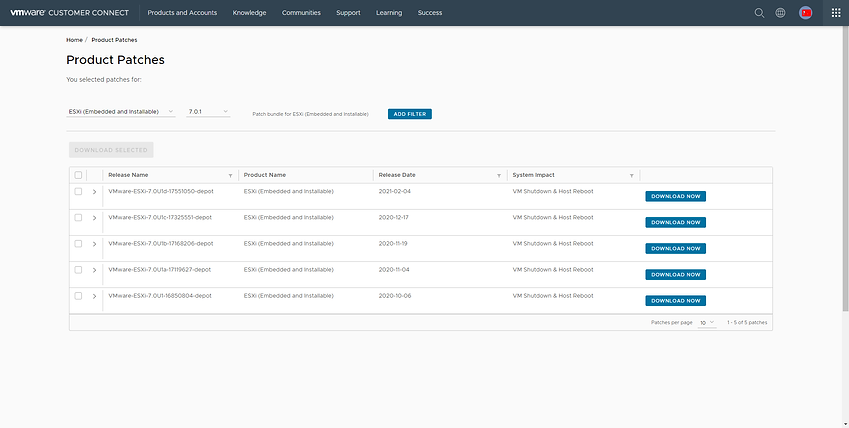This screenshot has width=849, height=428.
Task: Open the Patches per page dropdown
Action: pyautogui.click(x=707, y=322)
